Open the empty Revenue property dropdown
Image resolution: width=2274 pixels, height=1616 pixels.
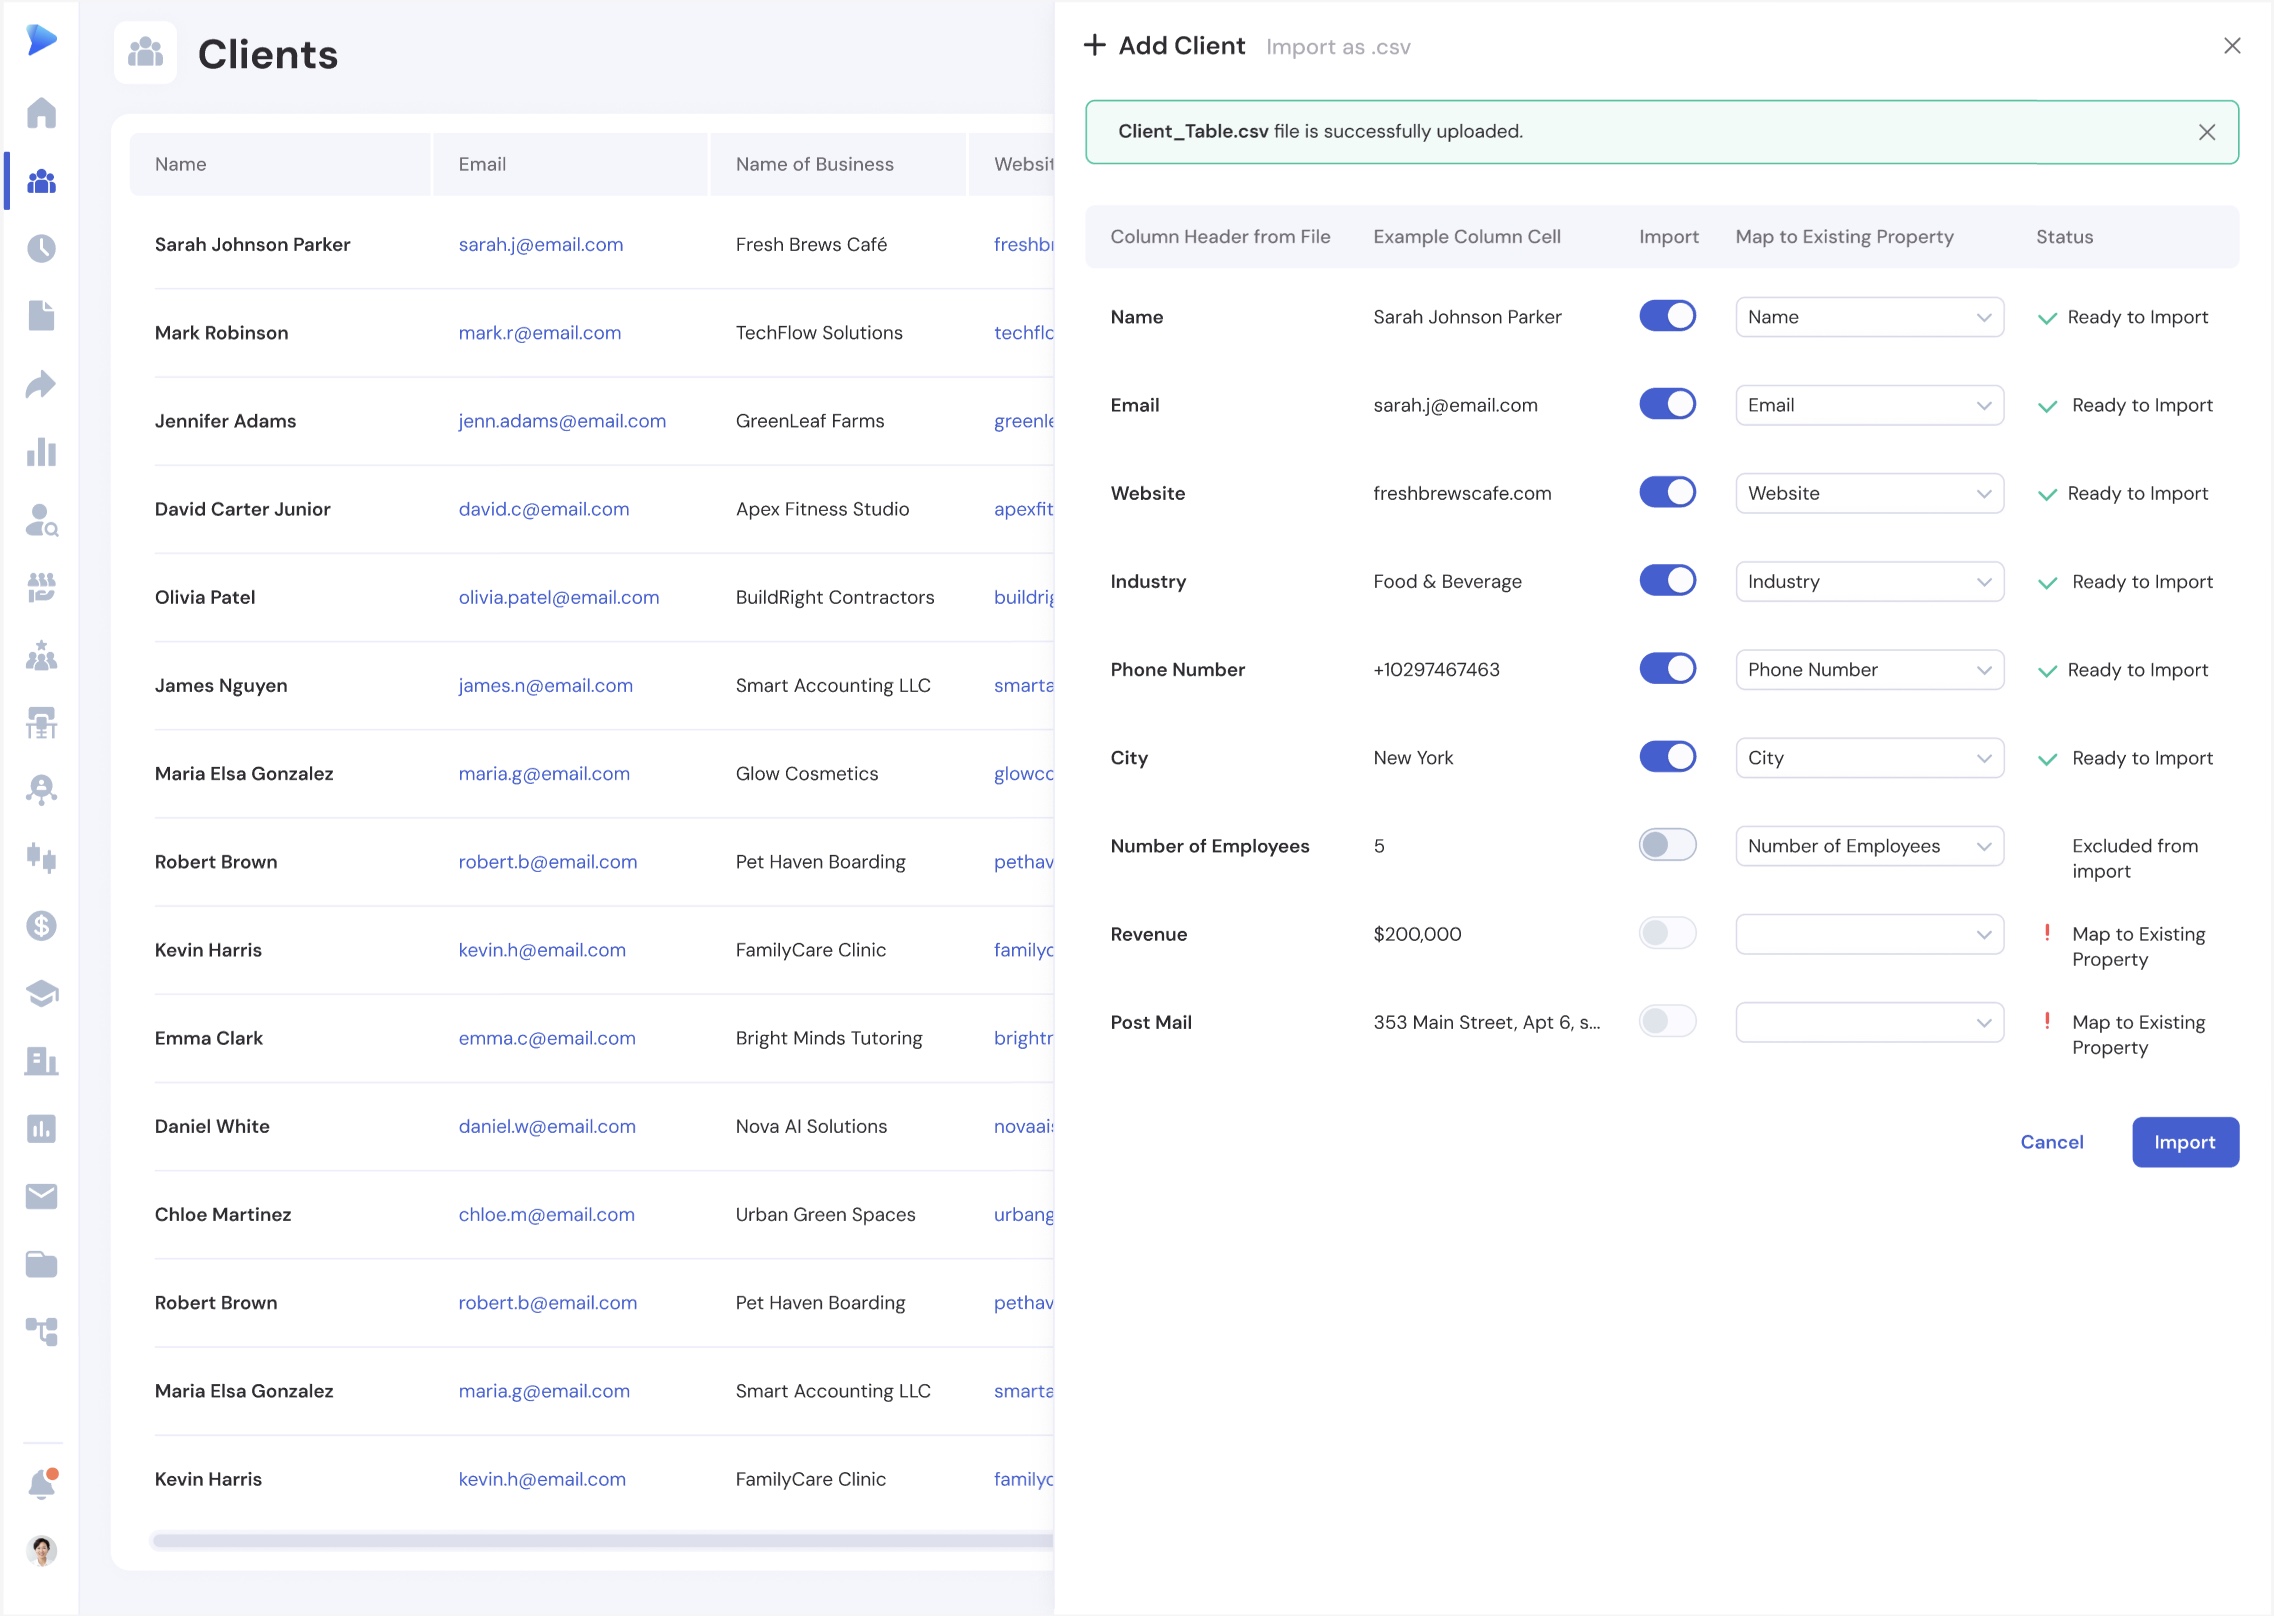[1868, 933]
